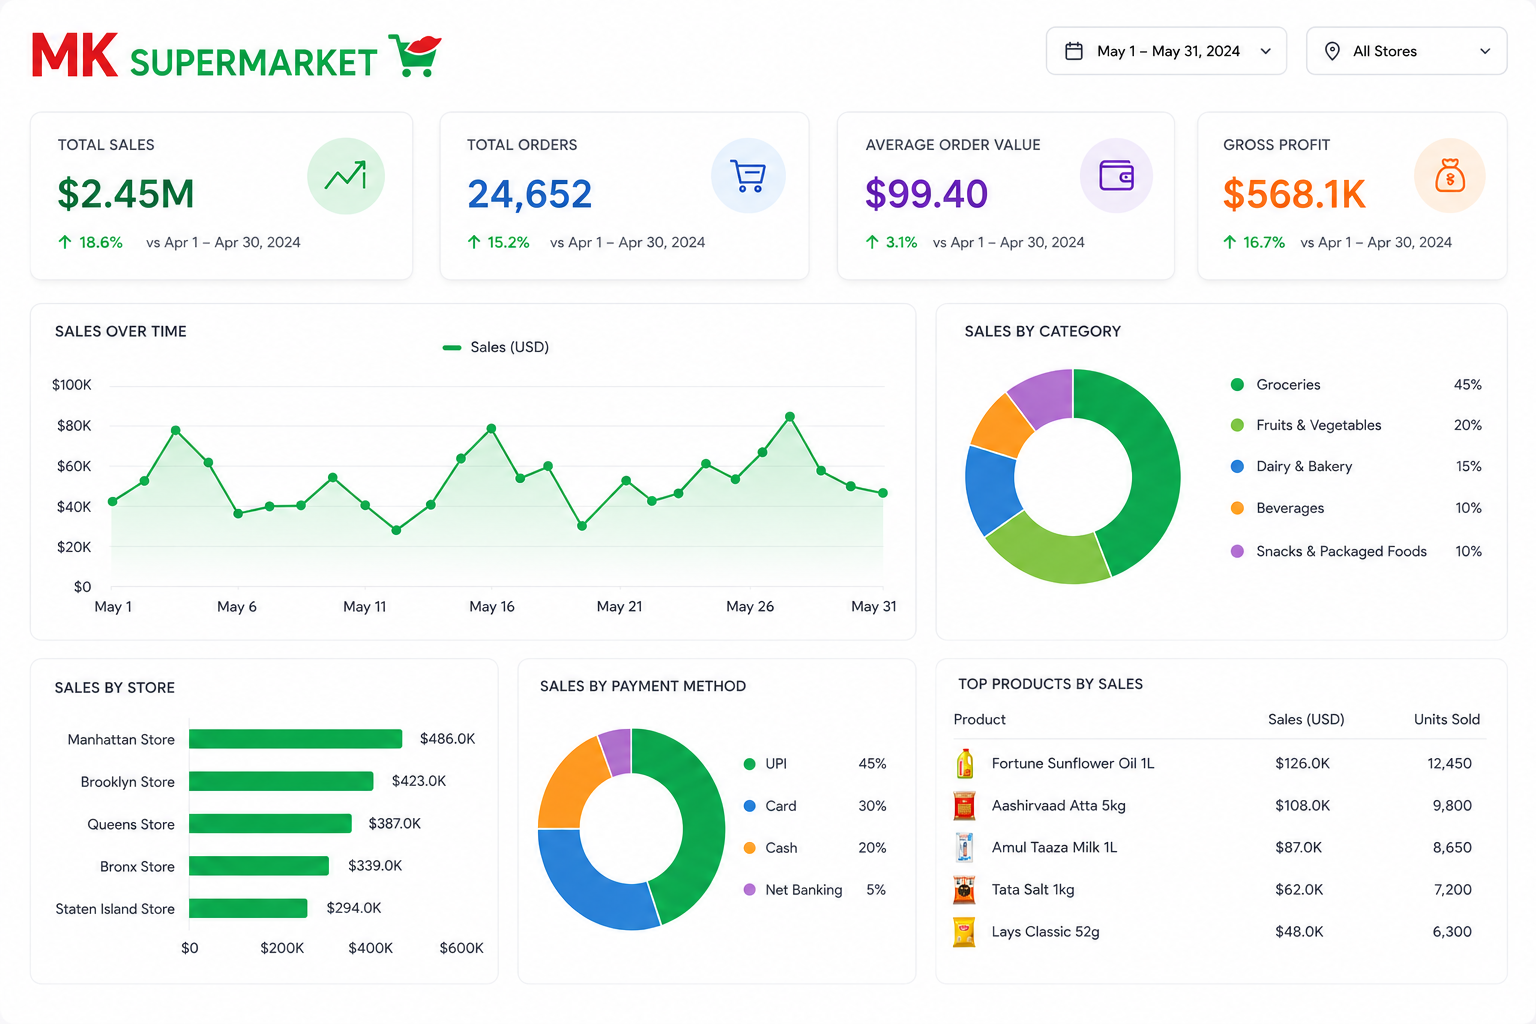Click the calendar icon in date picker
Viewport: 1536px width, 1024px height.
pos(1074,51)
